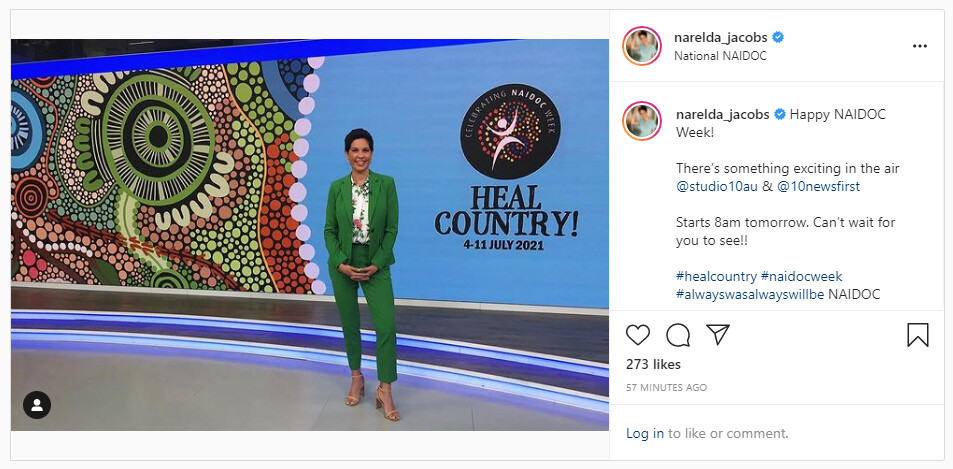Visit the @10newsfirst mention
The height and width of the screenshot is (469, 953).
pyautogui.click(x=819, y=187)
